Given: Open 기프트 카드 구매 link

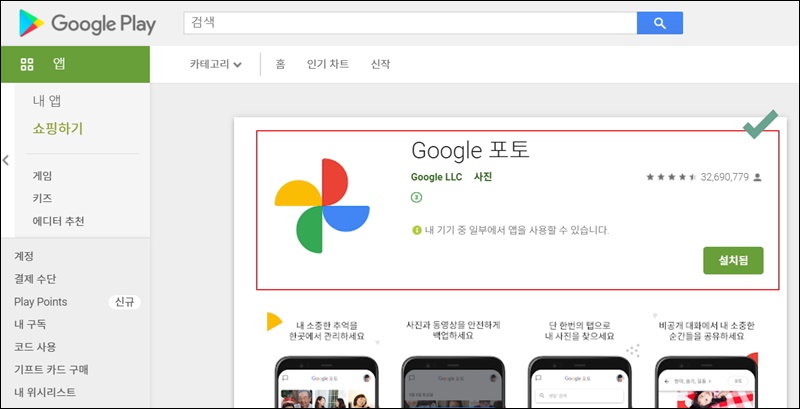Looking at the screenshot, I should 51,370.
